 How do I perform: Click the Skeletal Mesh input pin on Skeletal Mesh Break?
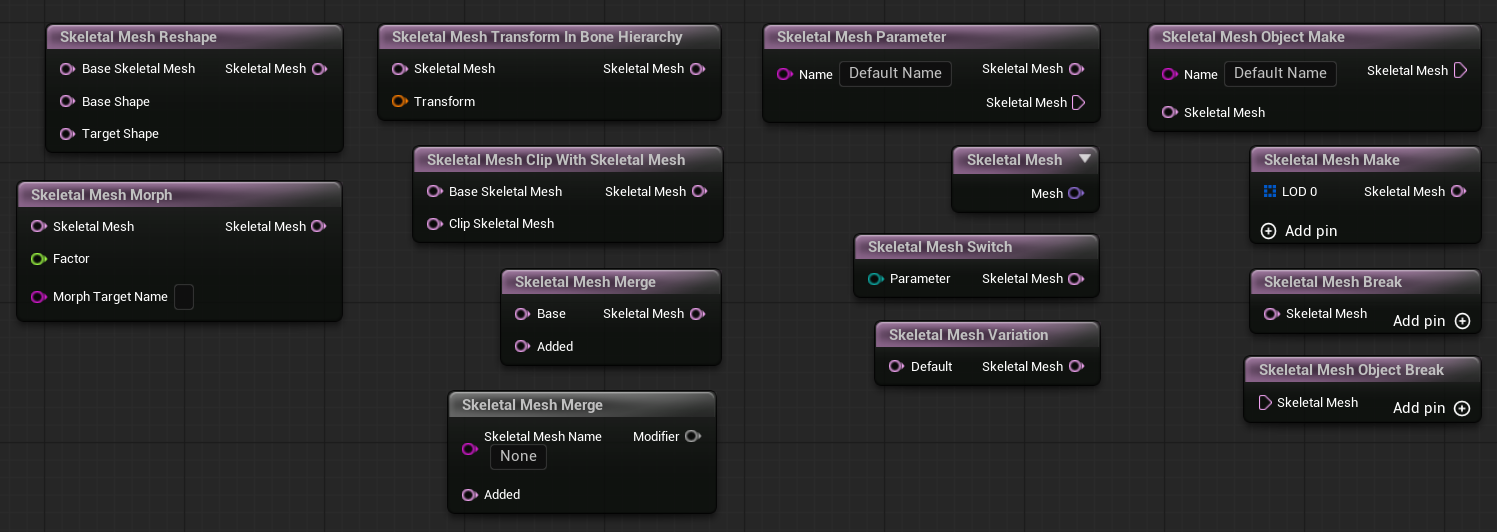[x=1271, y=314]
